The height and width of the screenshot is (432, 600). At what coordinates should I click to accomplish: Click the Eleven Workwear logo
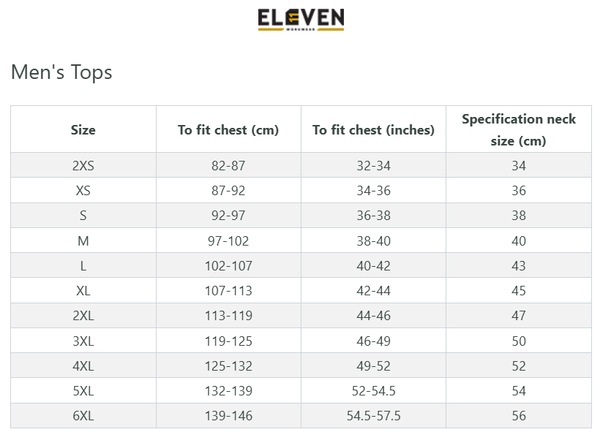(x=301, y=20)
